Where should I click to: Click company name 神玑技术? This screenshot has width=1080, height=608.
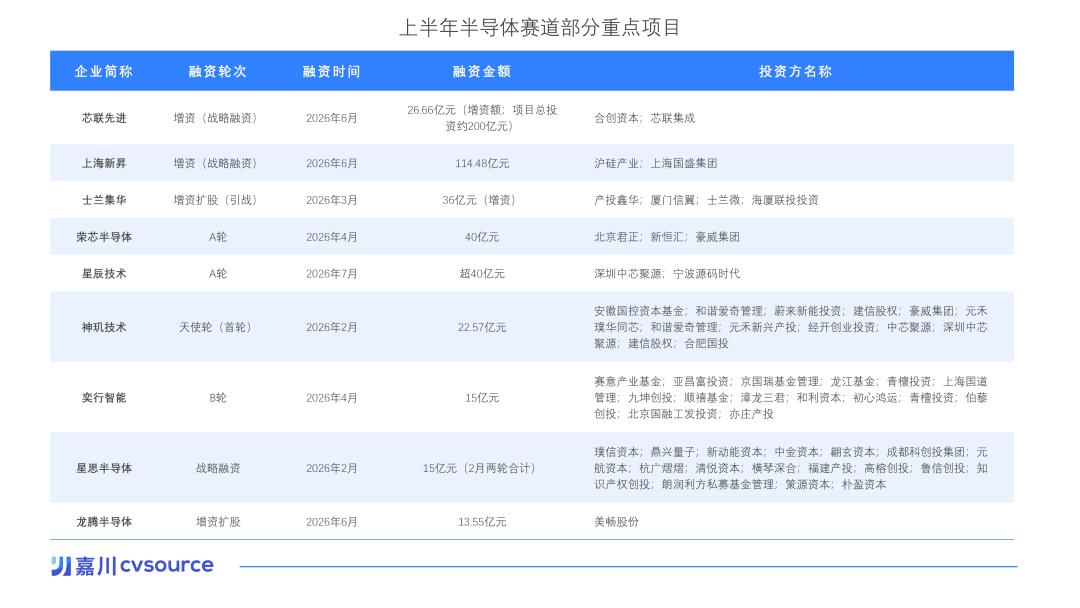104,327
